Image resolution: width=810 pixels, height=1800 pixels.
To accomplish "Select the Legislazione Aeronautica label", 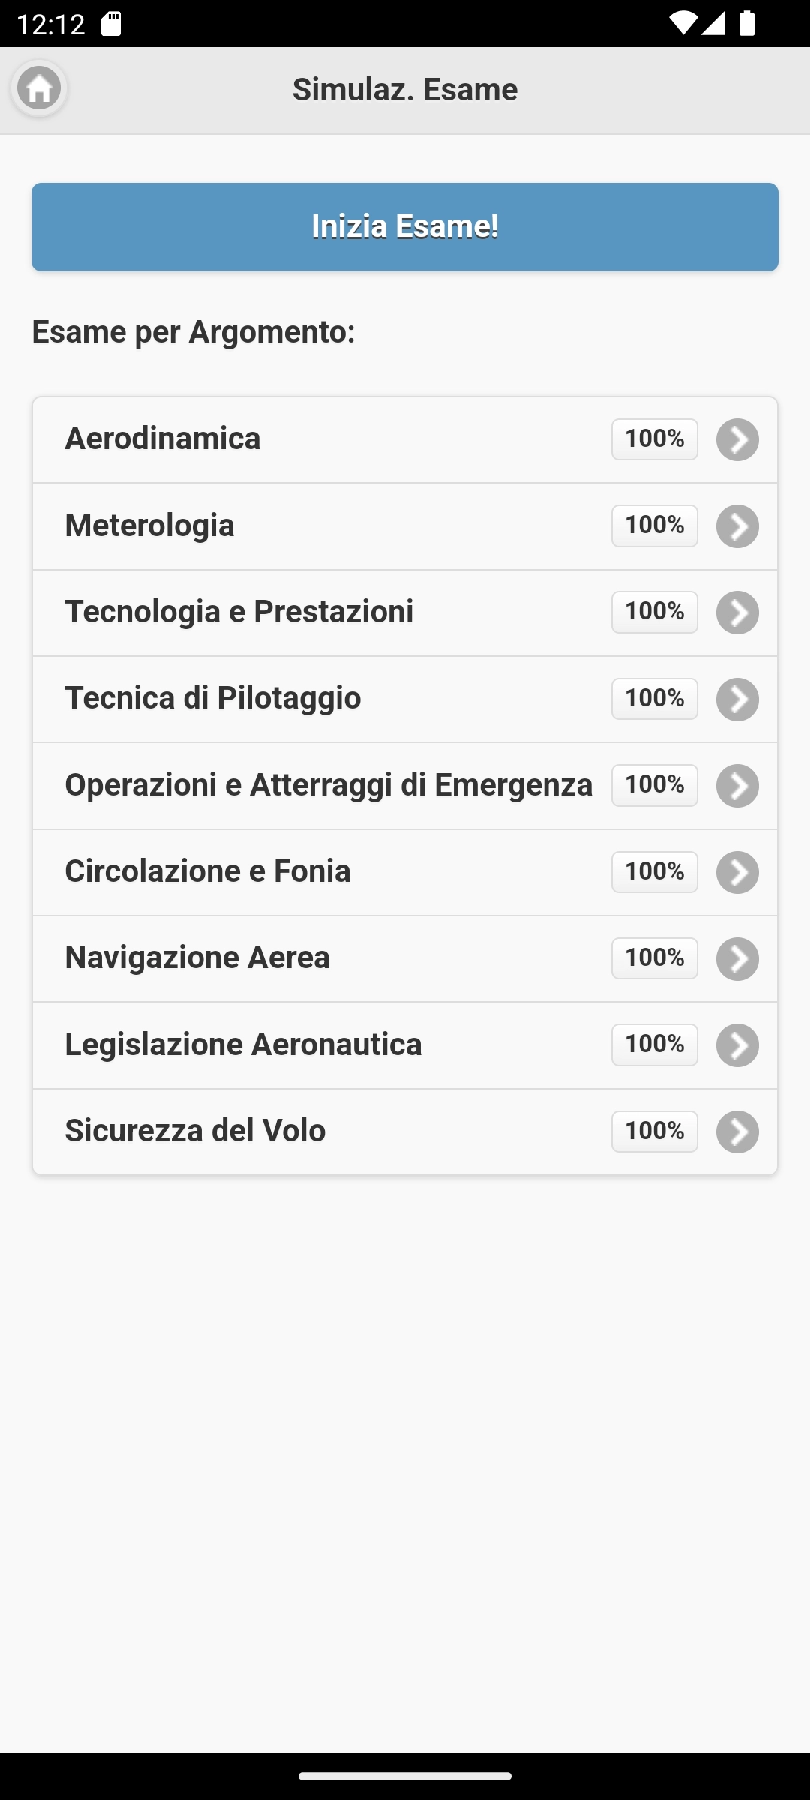I will [x=243, y=1044].
